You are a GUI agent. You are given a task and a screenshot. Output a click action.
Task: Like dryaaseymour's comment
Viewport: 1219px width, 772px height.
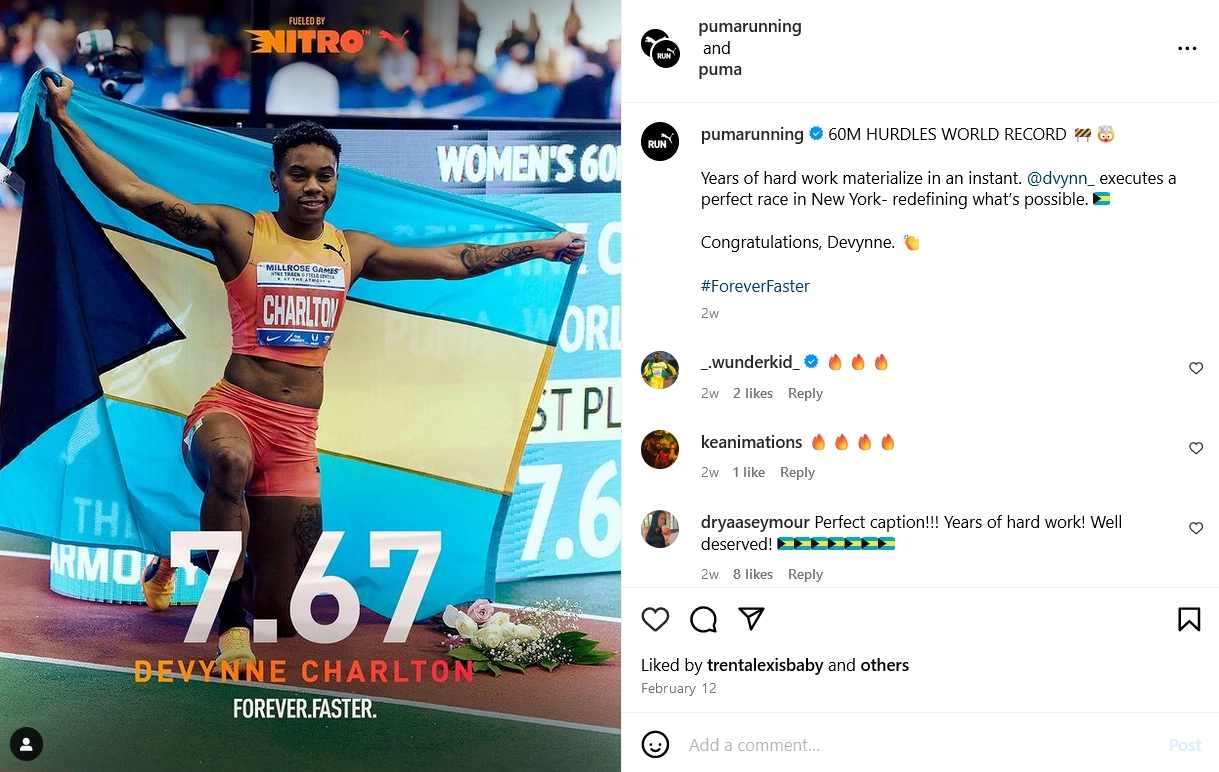1196,528
